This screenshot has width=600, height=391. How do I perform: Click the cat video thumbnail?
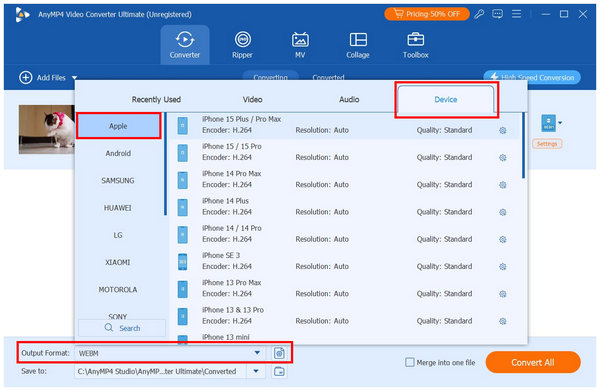coord(47,129)
